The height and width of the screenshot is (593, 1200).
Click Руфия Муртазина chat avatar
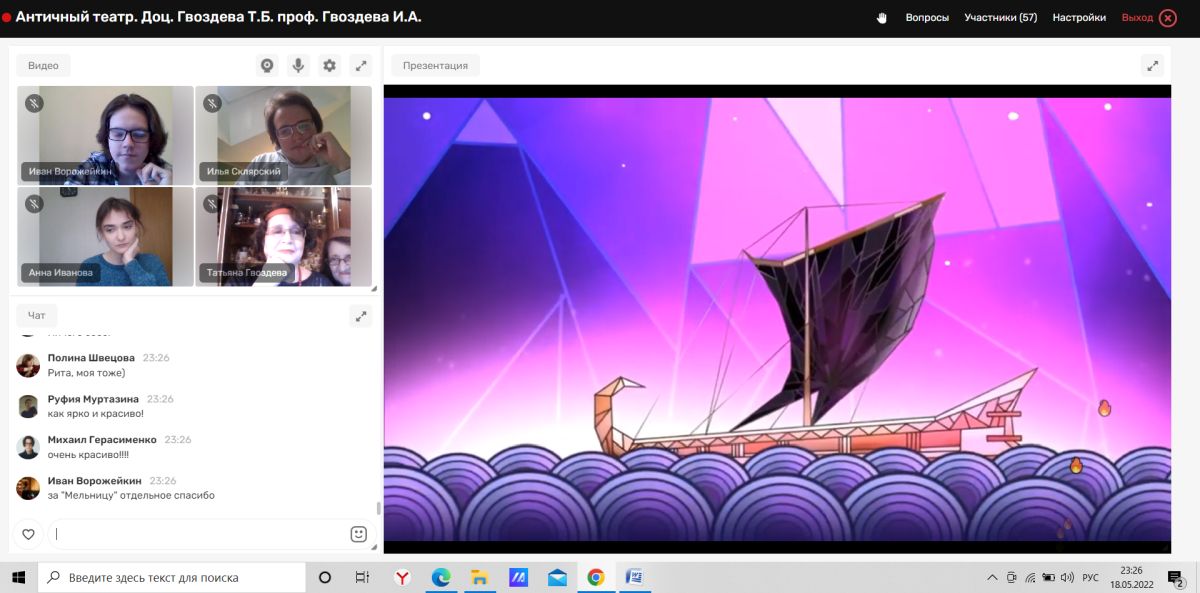coord(28,406)
